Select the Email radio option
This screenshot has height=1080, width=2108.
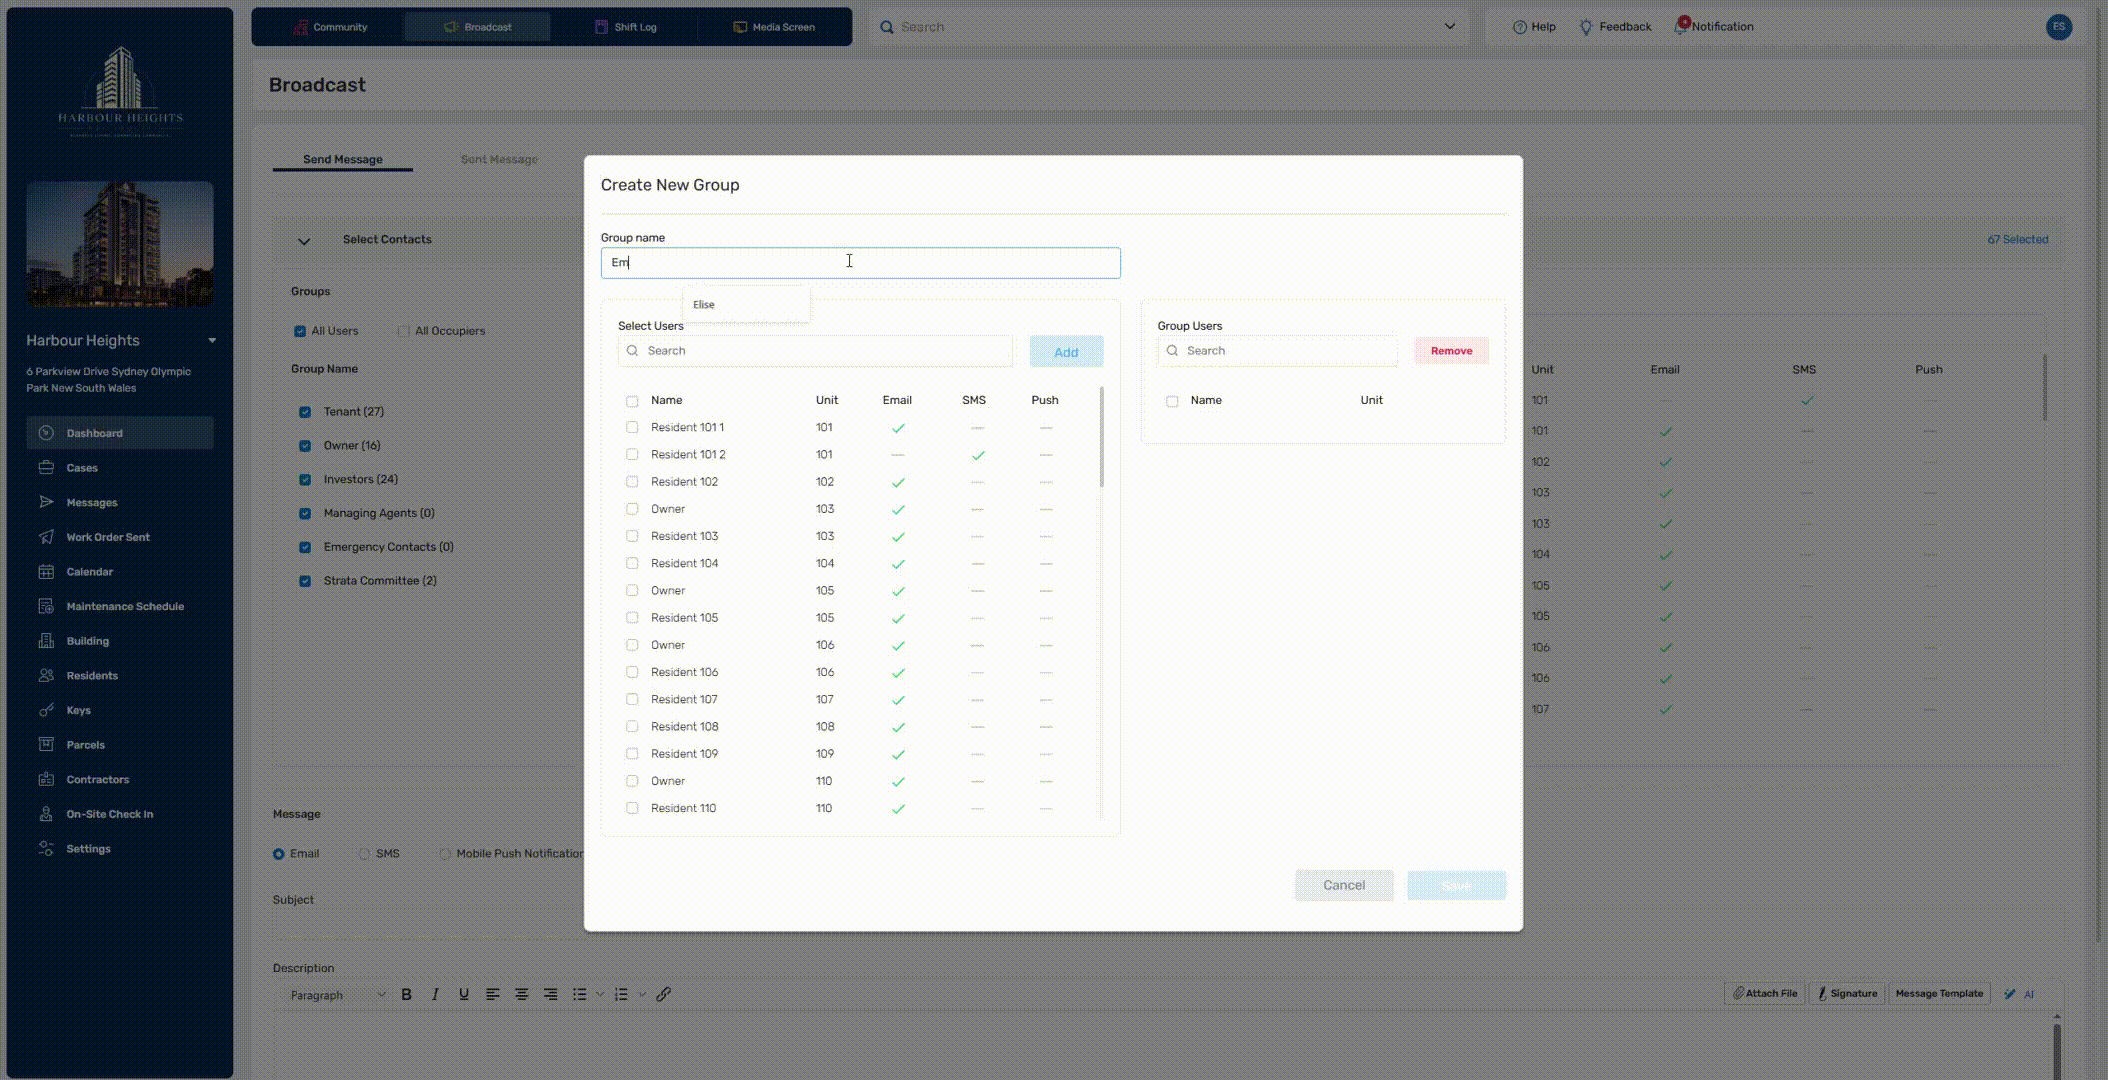279,854
